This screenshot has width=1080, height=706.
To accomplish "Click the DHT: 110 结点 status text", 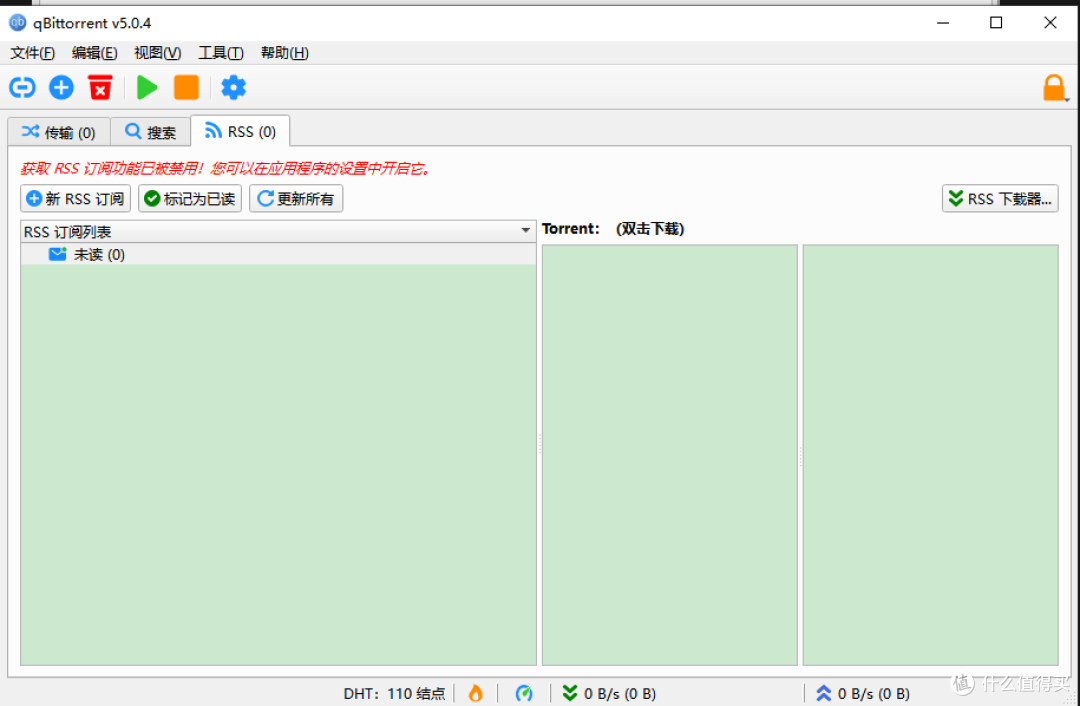I will [x=394, y=694].
